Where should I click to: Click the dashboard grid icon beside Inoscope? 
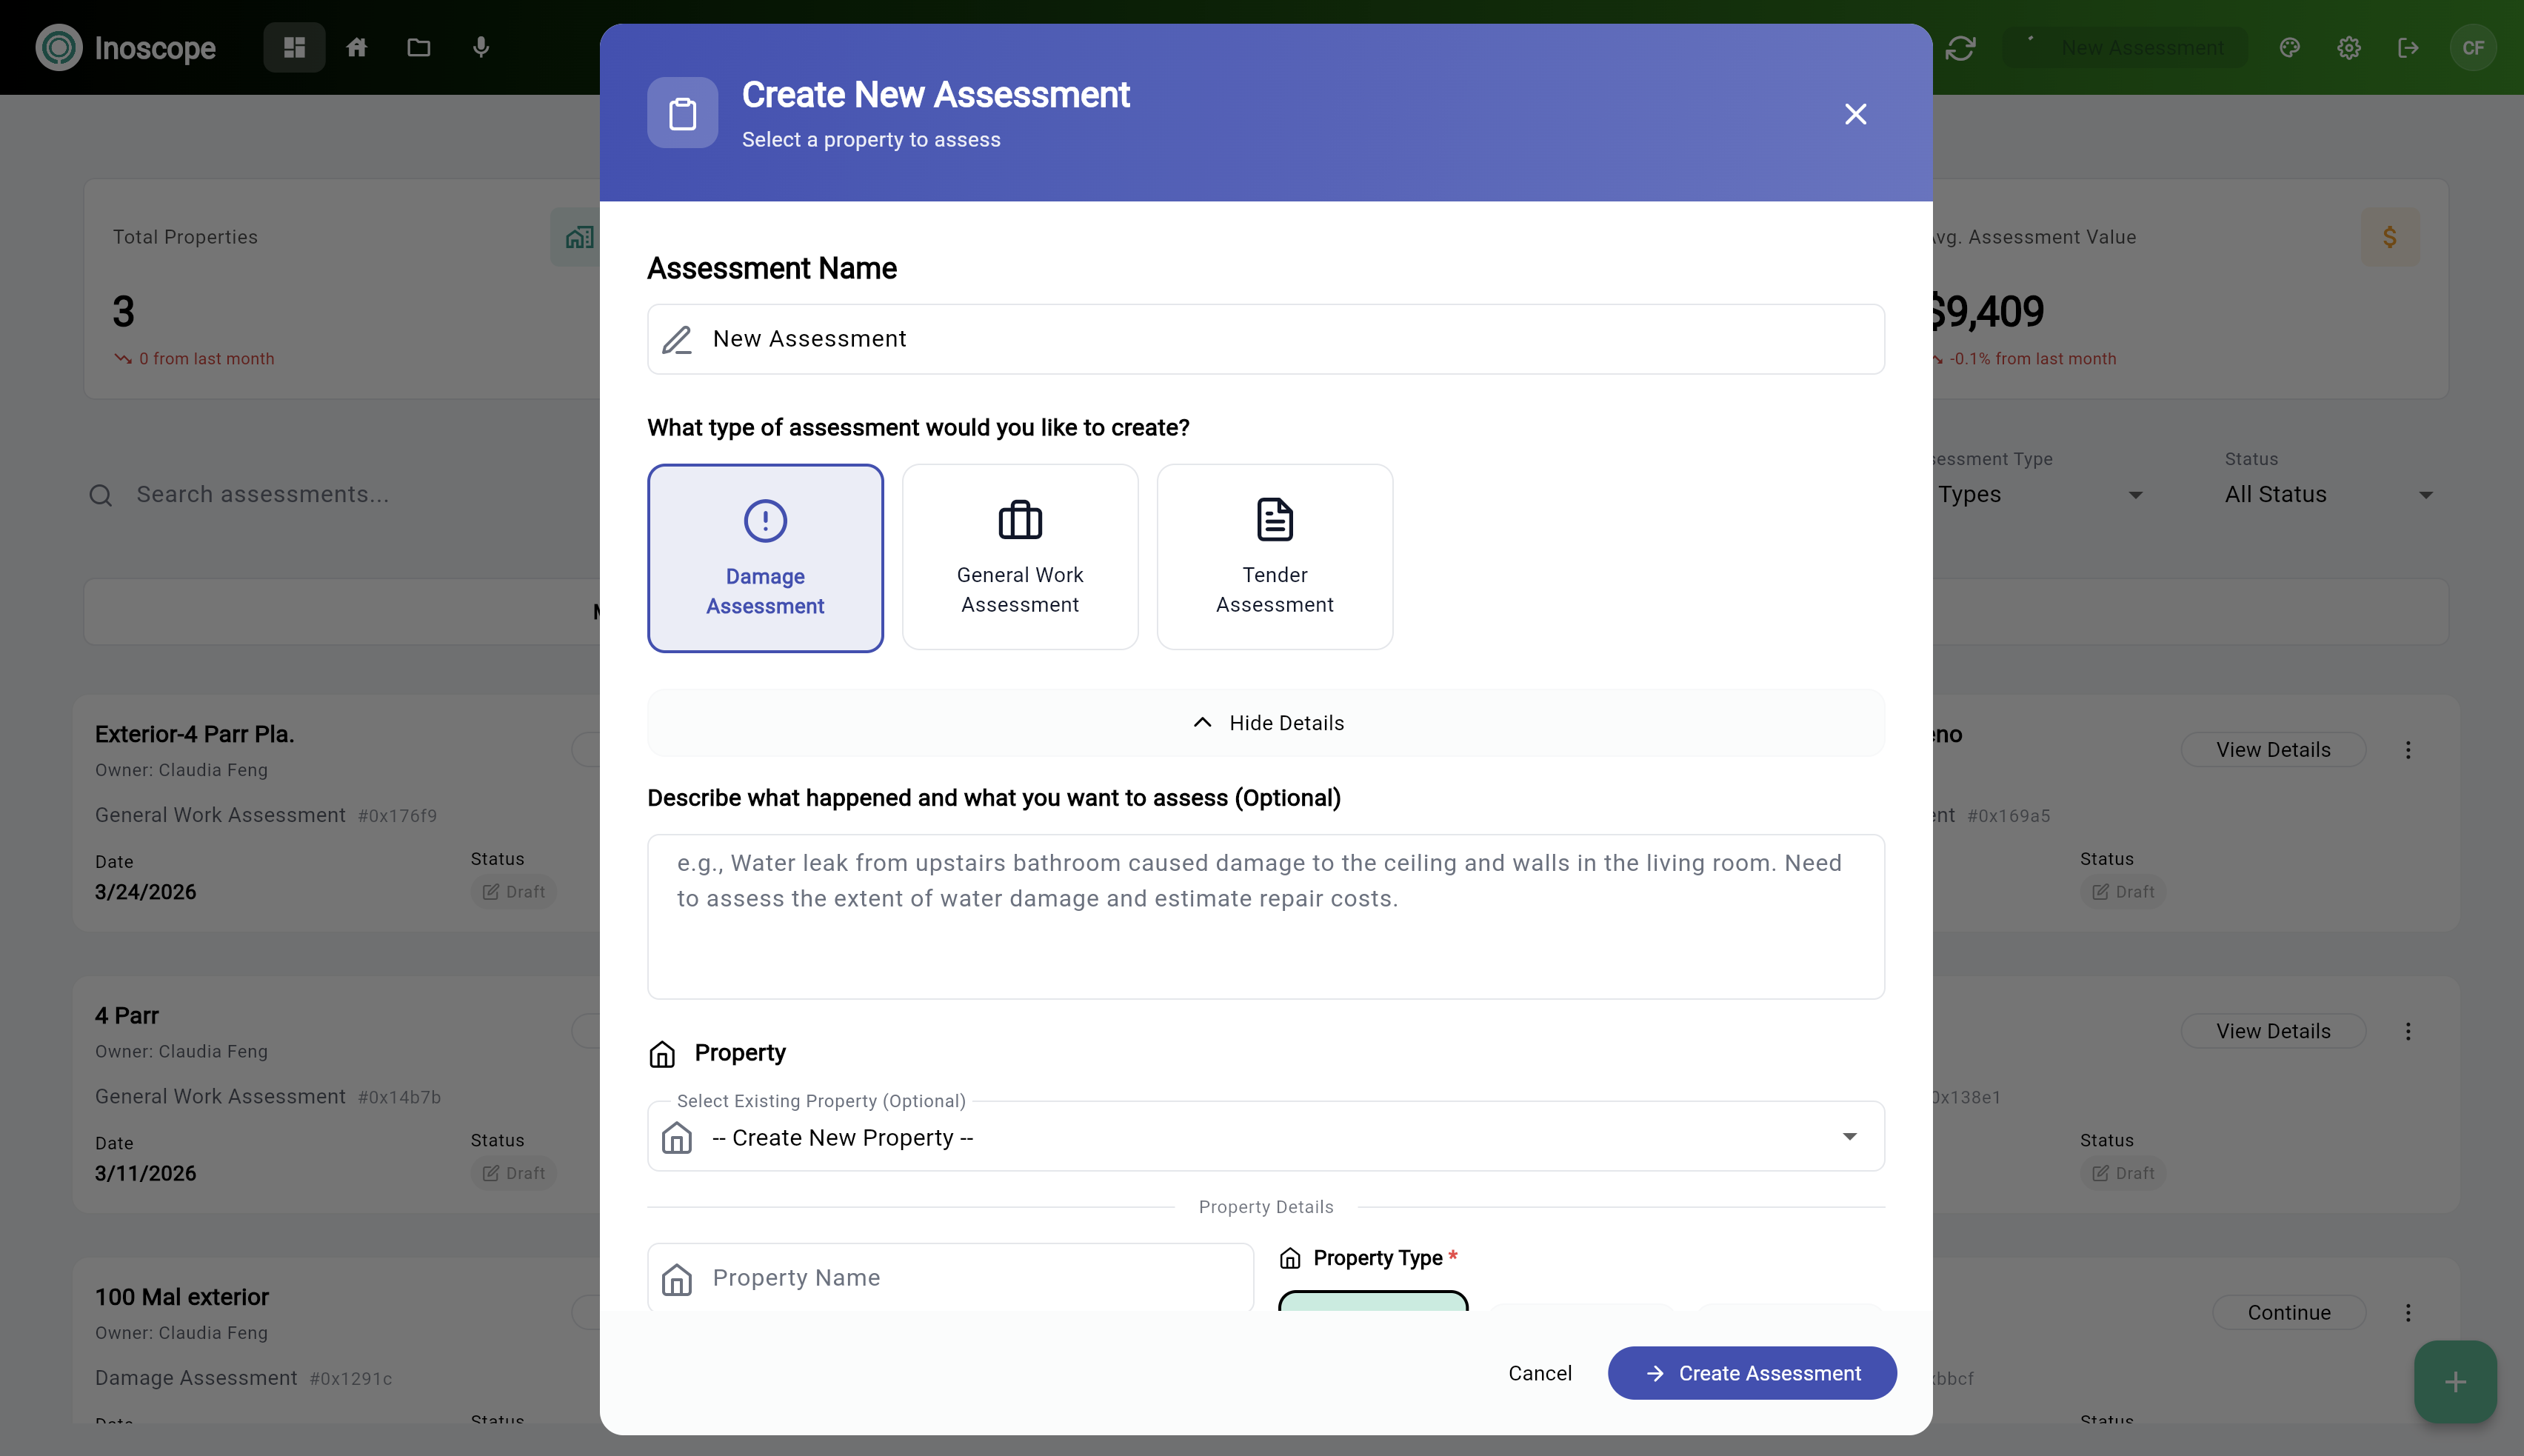point(293,47)
